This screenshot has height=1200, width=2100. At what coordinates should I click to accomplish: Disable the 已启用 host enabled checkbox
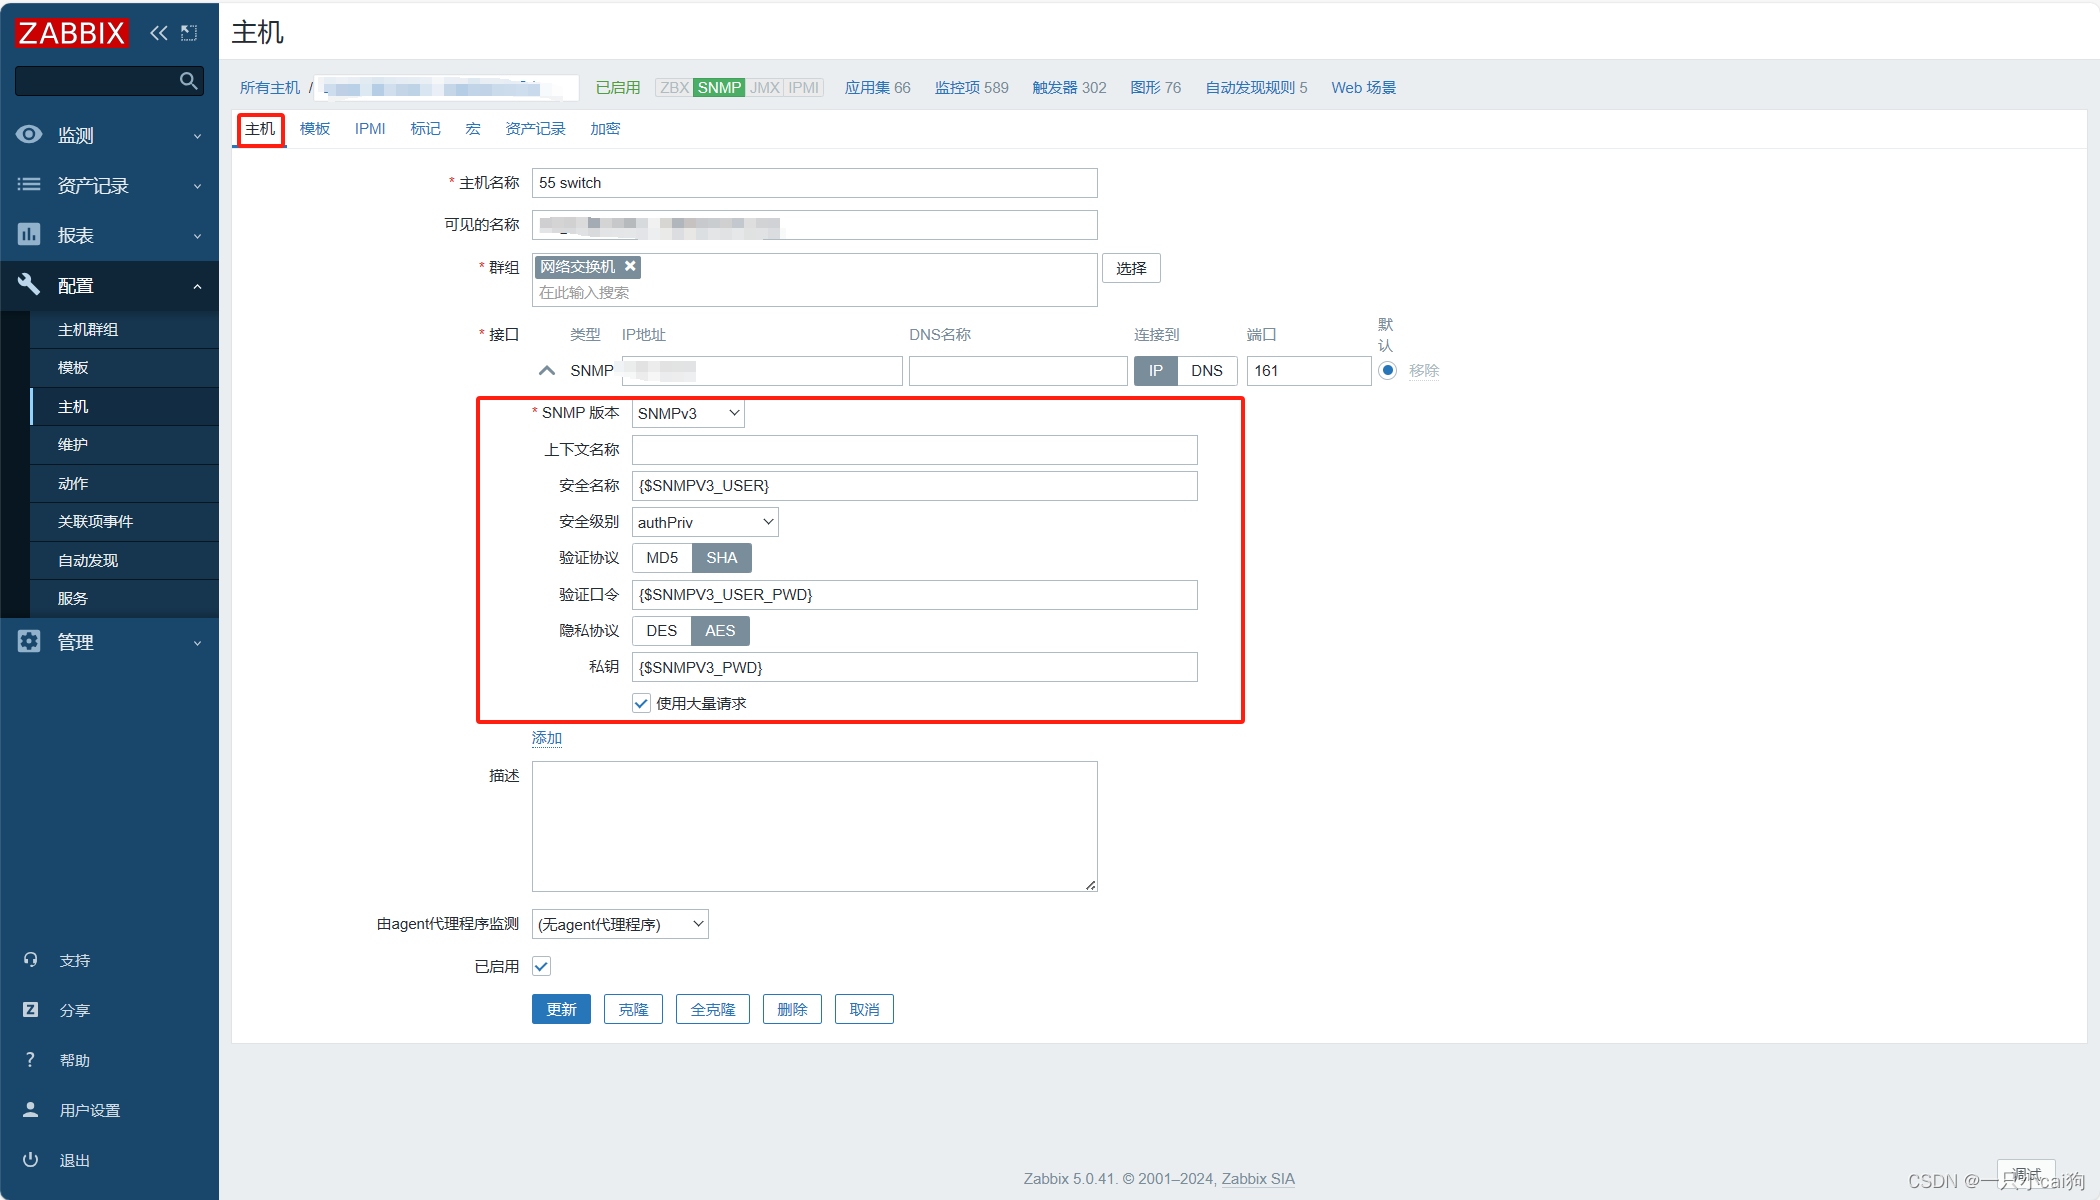click(x=541, y=965)
